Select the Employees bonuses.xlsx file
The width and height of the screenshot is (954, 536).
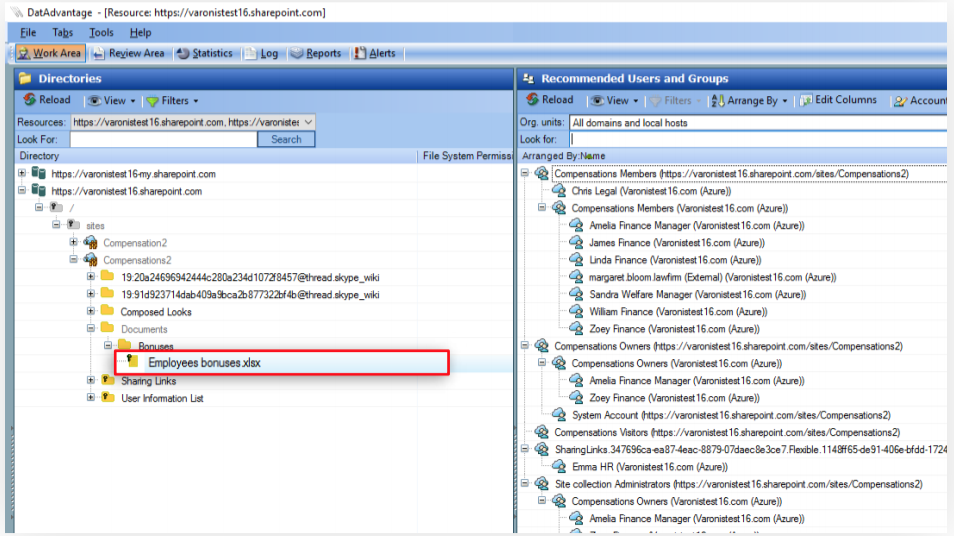pyautogui.click(x=204, y=363)
